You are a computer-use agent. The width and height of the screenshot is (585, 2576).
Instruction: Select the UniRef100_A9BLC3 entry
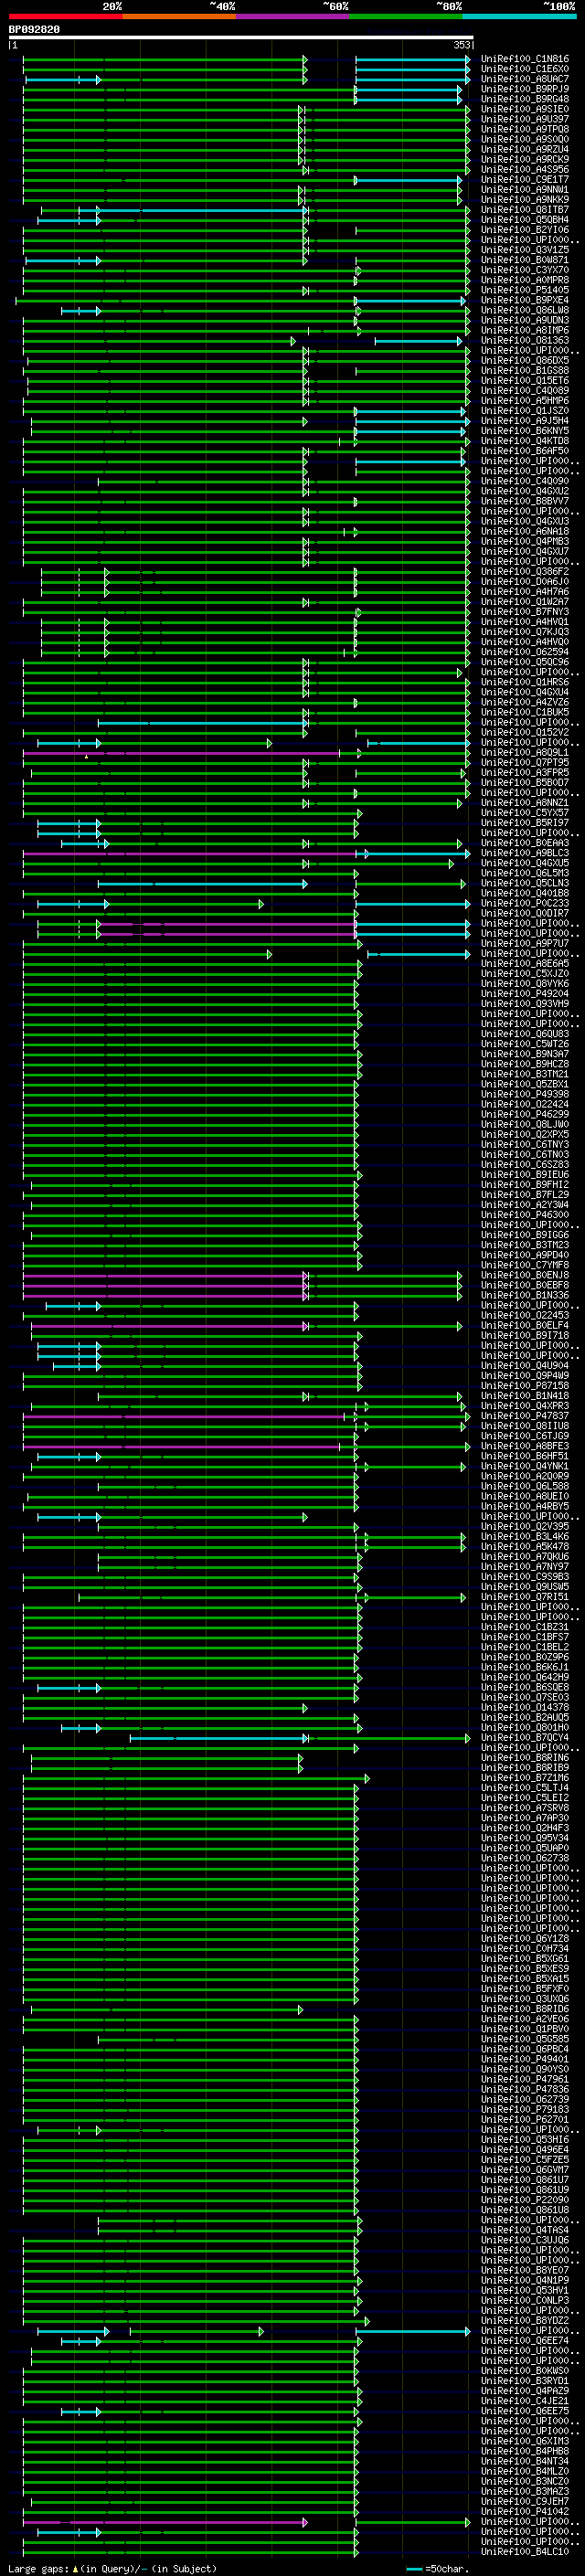click(525, 853)
